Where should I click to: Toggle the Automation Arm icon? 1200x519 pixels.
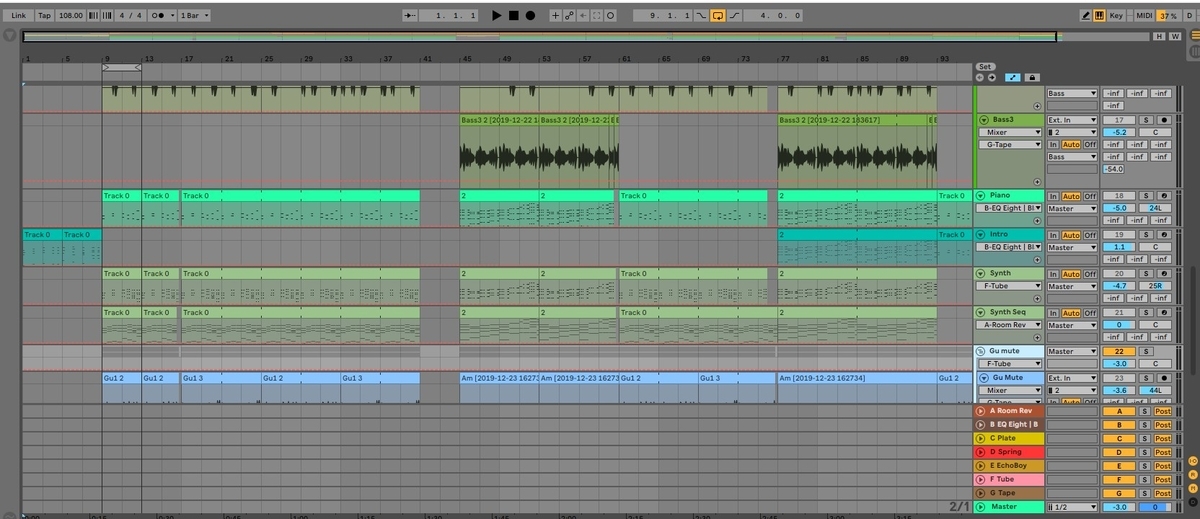tap(569, 16)
